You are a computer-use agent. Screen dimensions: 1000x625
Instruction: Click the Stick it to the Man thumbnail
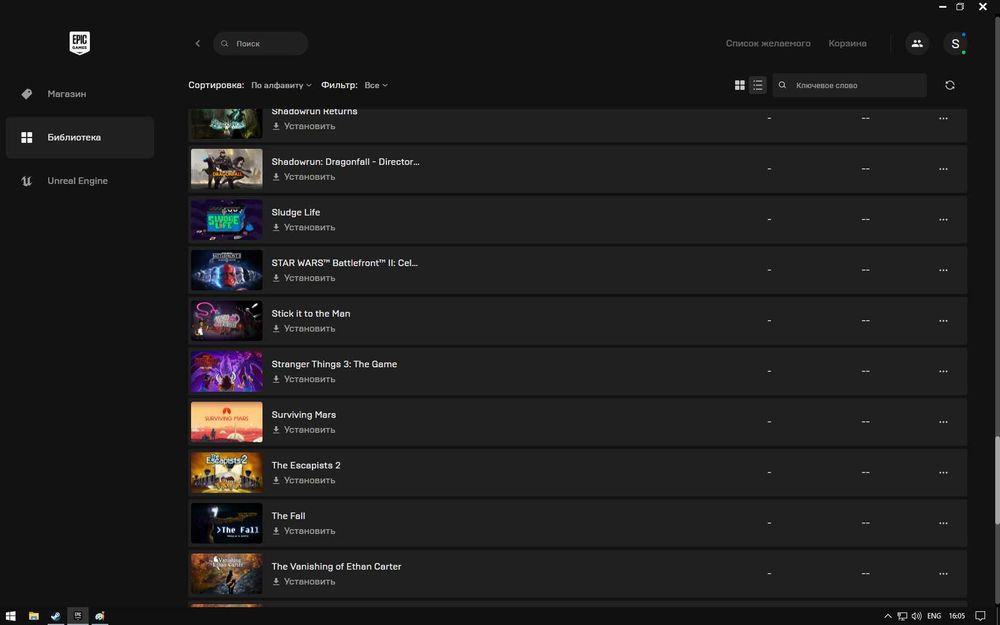coord(226,321)
